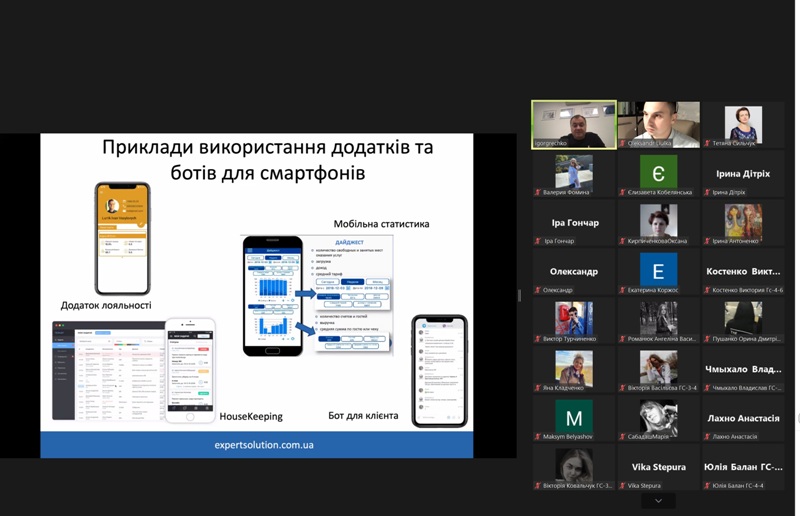Click muted mic icon beside Вікторія Ковальчук
Image resolution: width=800 pixels, height=516 pixels.
[537, 486]
